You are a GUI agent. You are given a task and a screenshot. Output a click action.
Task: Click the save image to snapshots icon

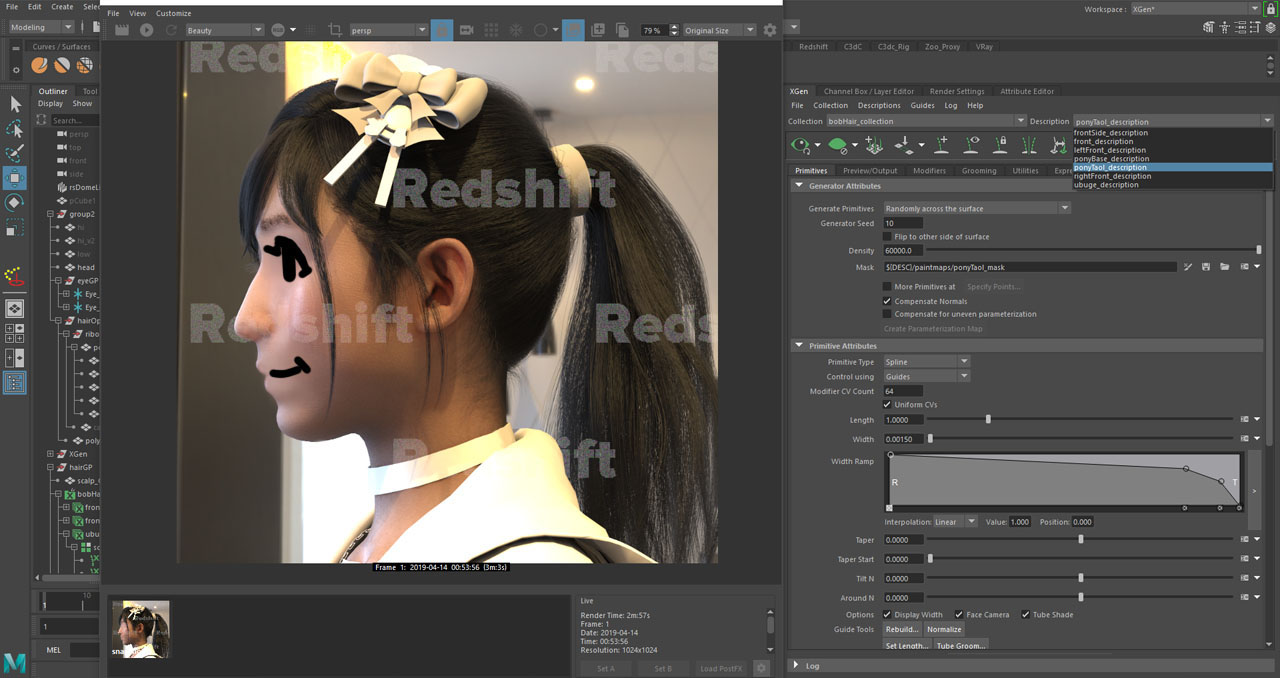[x=598, y=30]
